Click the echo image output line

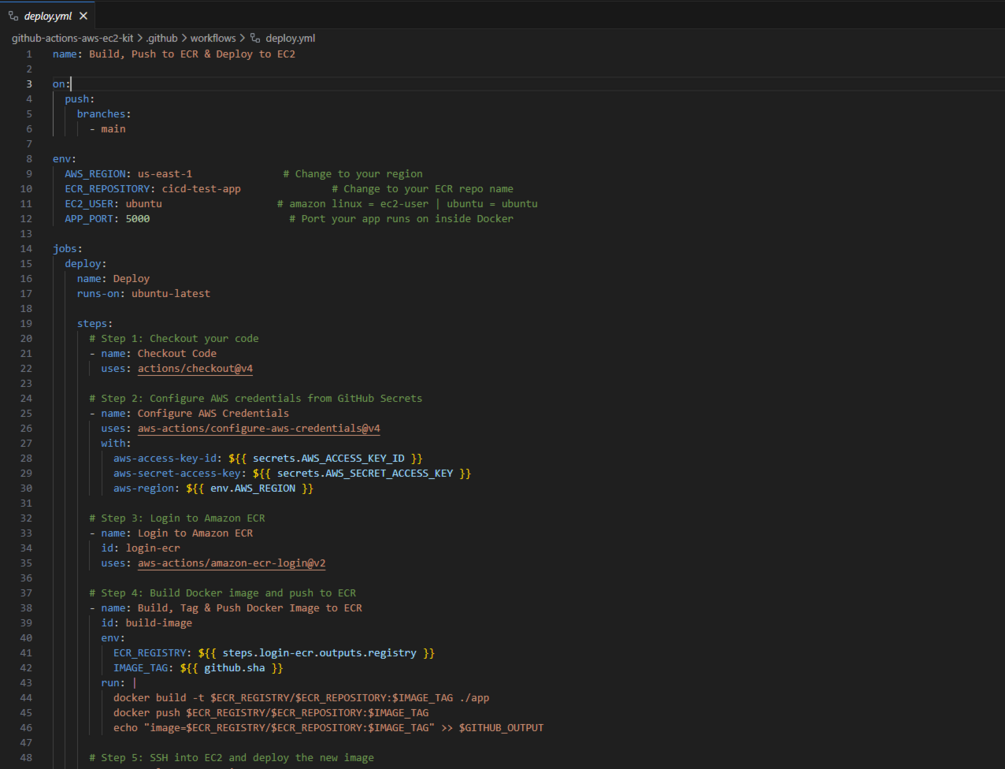(x=328, y=728)
